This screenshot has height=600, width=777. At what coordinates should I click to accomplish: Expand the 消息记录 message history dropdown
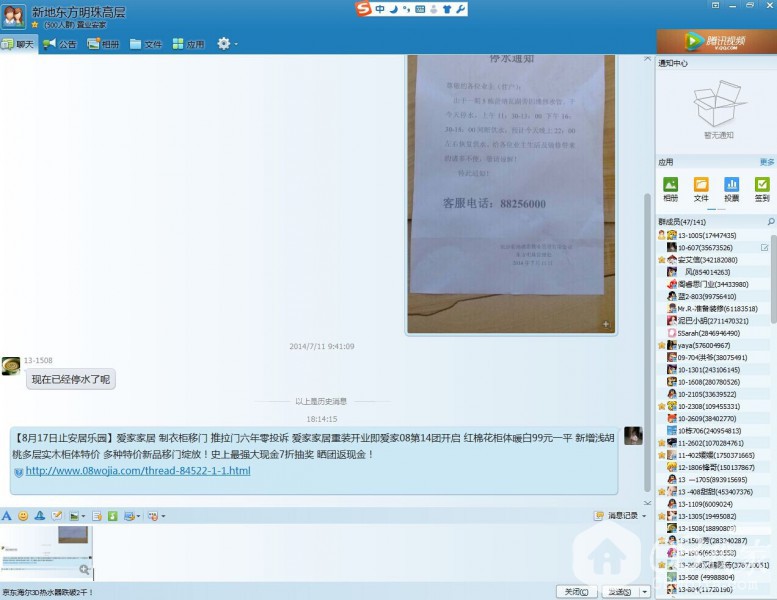[645, 516]
